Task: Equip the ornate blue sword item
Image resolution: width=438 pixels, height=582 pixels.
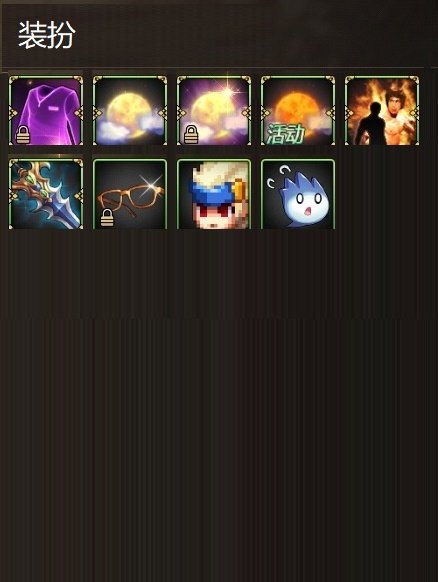Action: pyautogui.click(x=46, y=194)
